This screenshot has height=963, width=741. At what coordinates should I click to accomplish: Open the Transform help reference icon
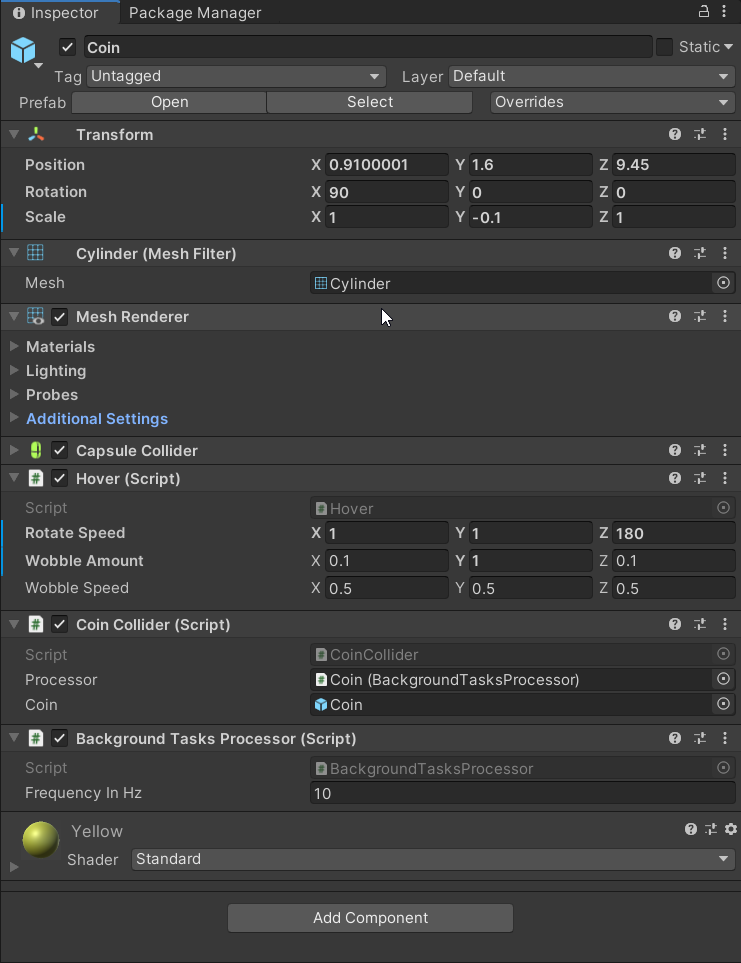tap(675, 135)
